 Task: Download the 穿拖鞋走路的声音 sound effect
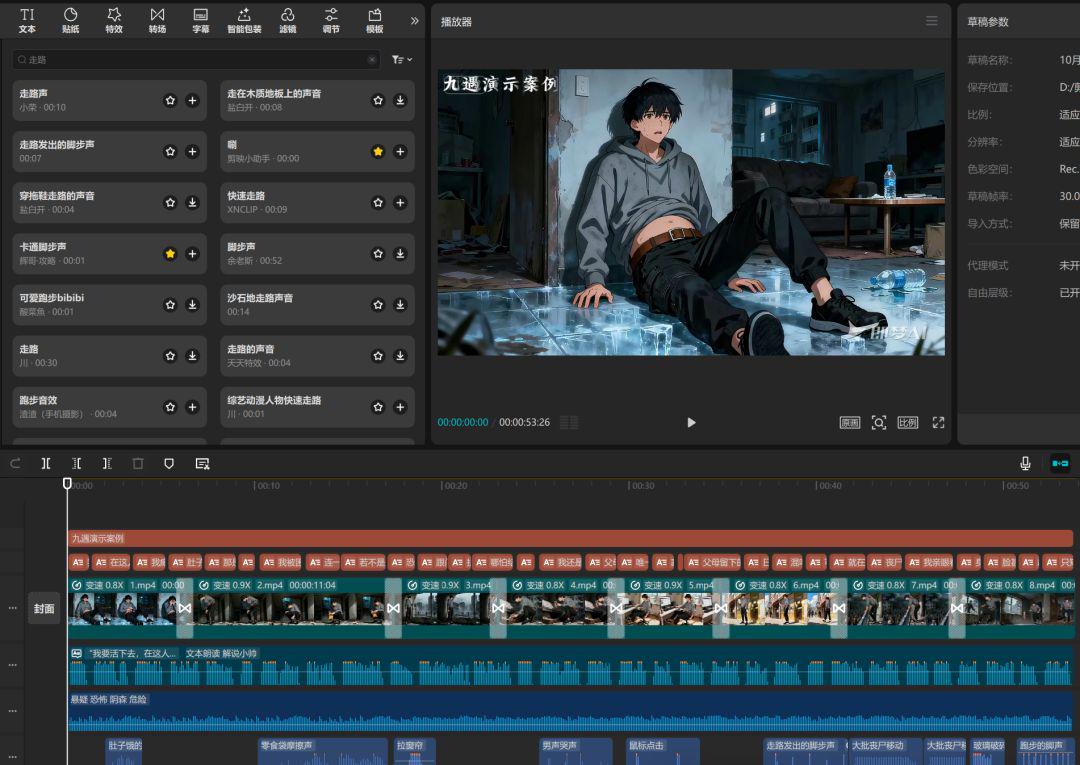[x=192, y=202]
